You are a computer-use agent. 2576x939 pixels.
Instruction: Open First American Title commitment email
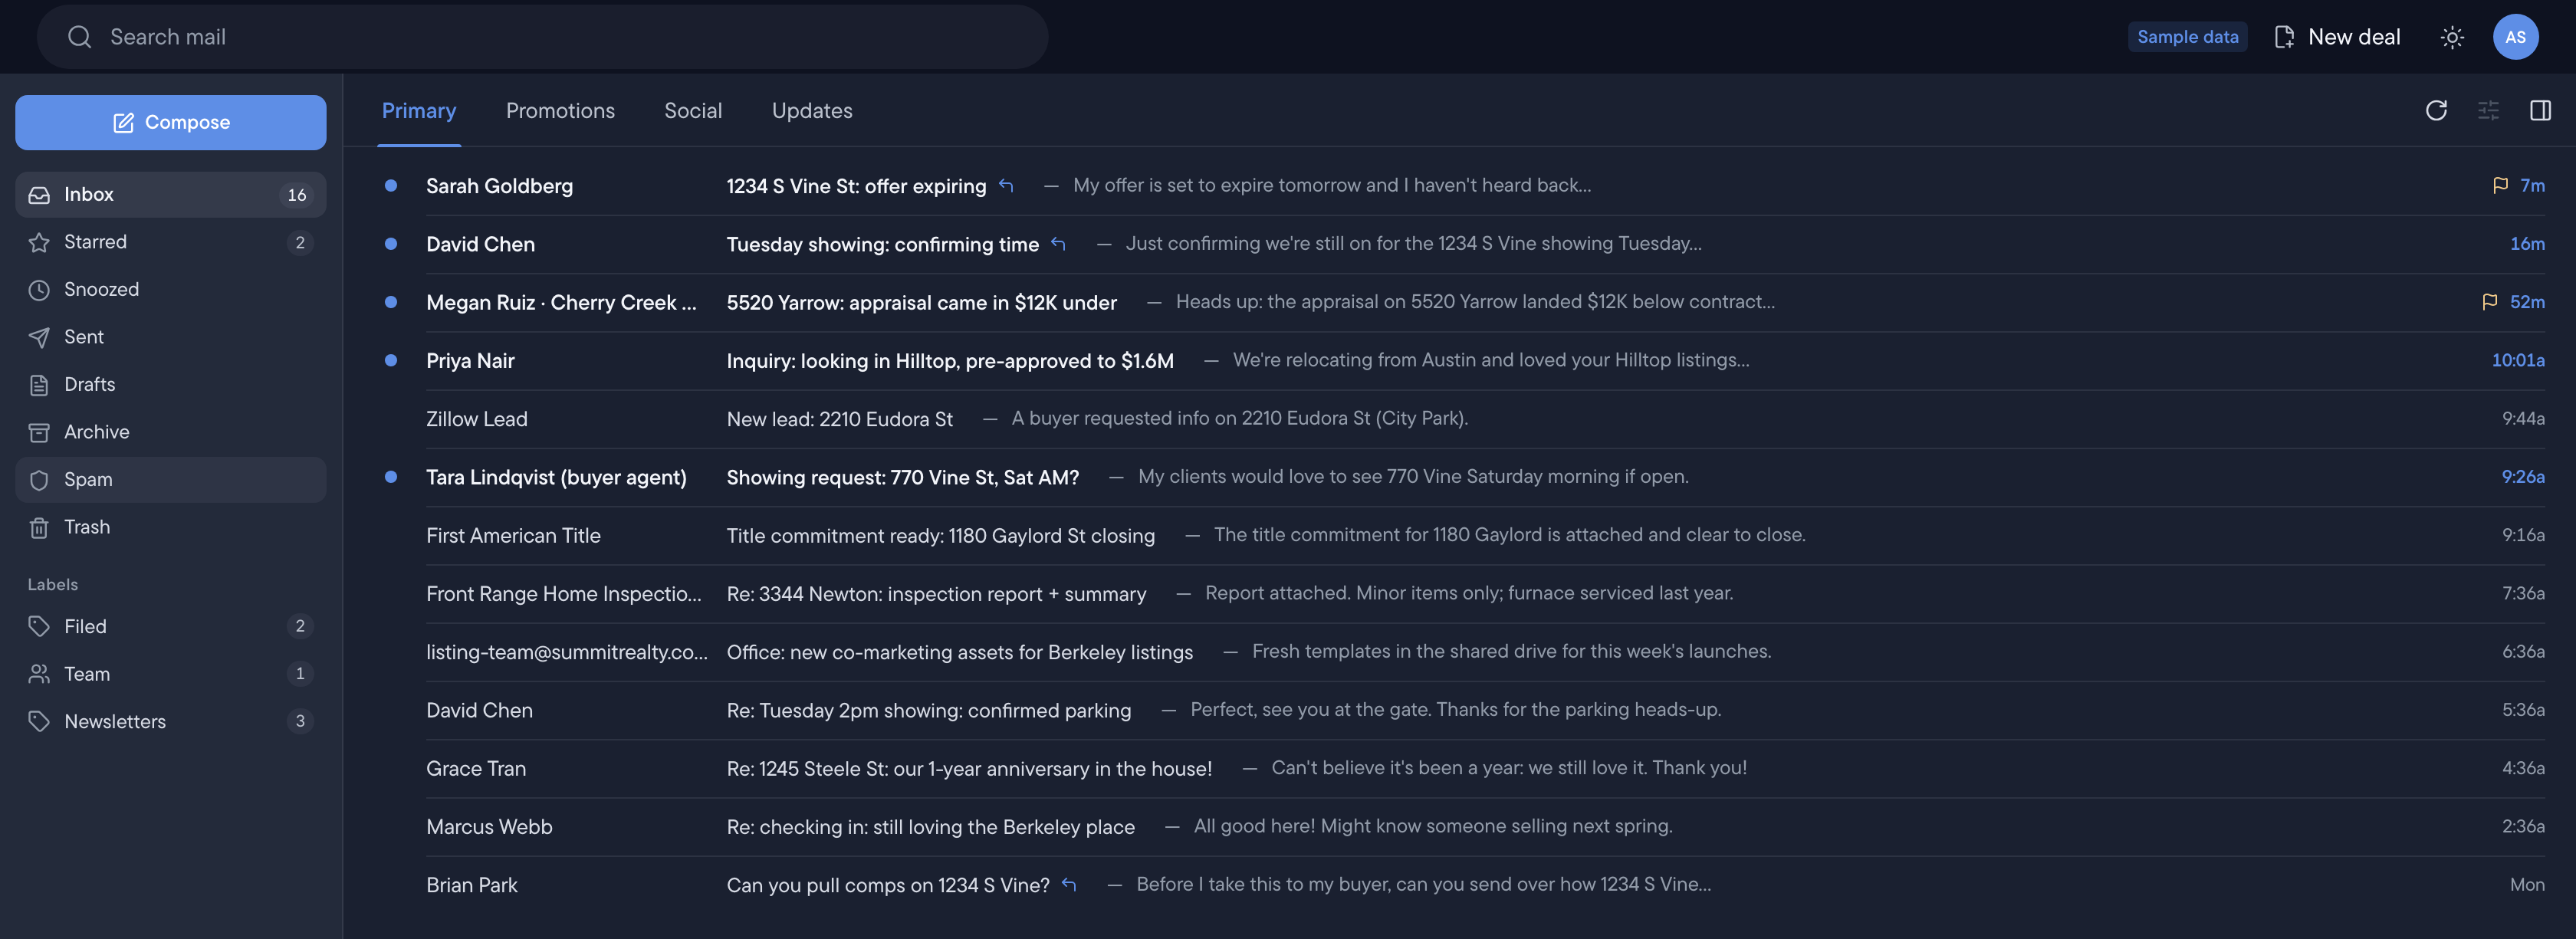pos(1460,535)
